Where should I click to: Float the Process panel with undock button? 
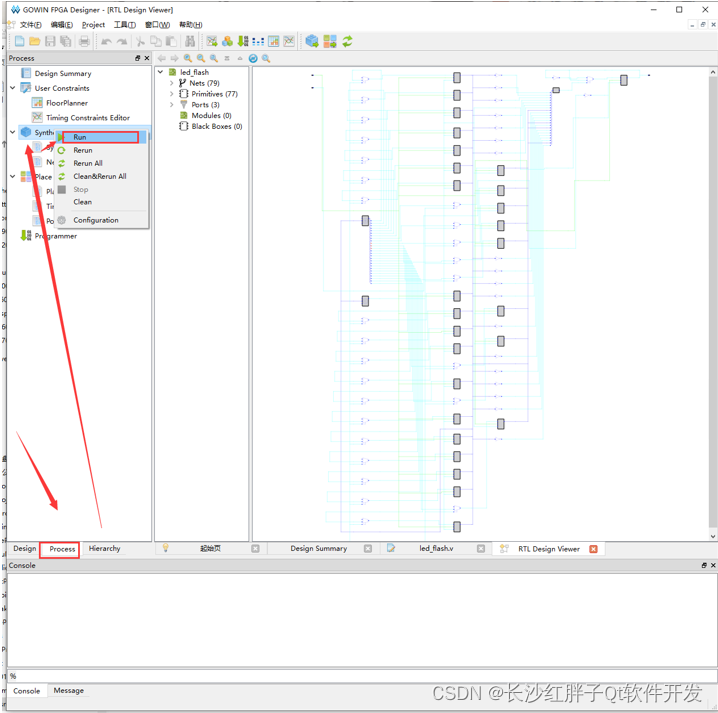pos(137,58)
